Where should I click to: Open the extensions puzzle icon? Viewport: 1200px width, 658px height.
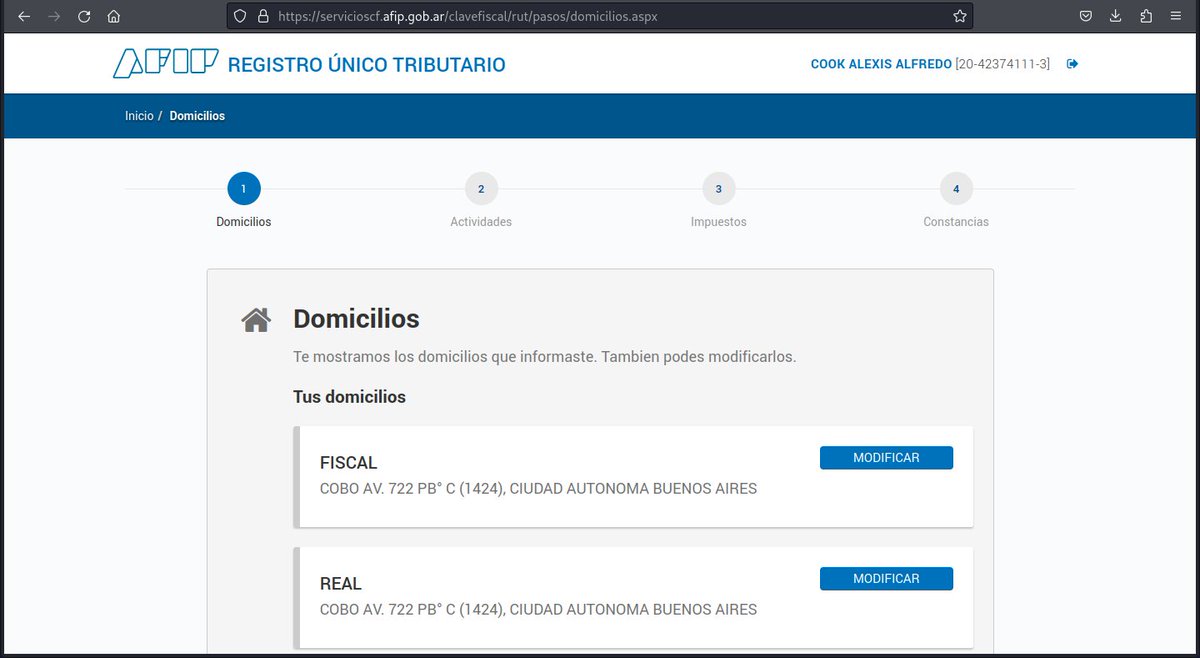pyautogui.click(x=1146, y=16)
